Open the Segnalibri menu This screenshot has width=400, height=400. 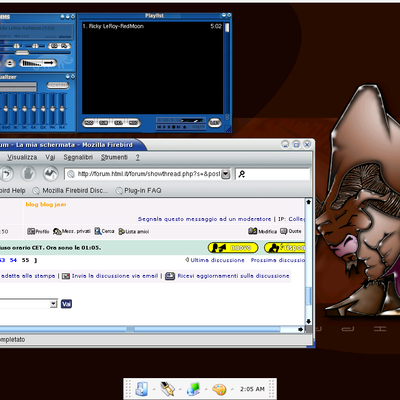(78, 157)
